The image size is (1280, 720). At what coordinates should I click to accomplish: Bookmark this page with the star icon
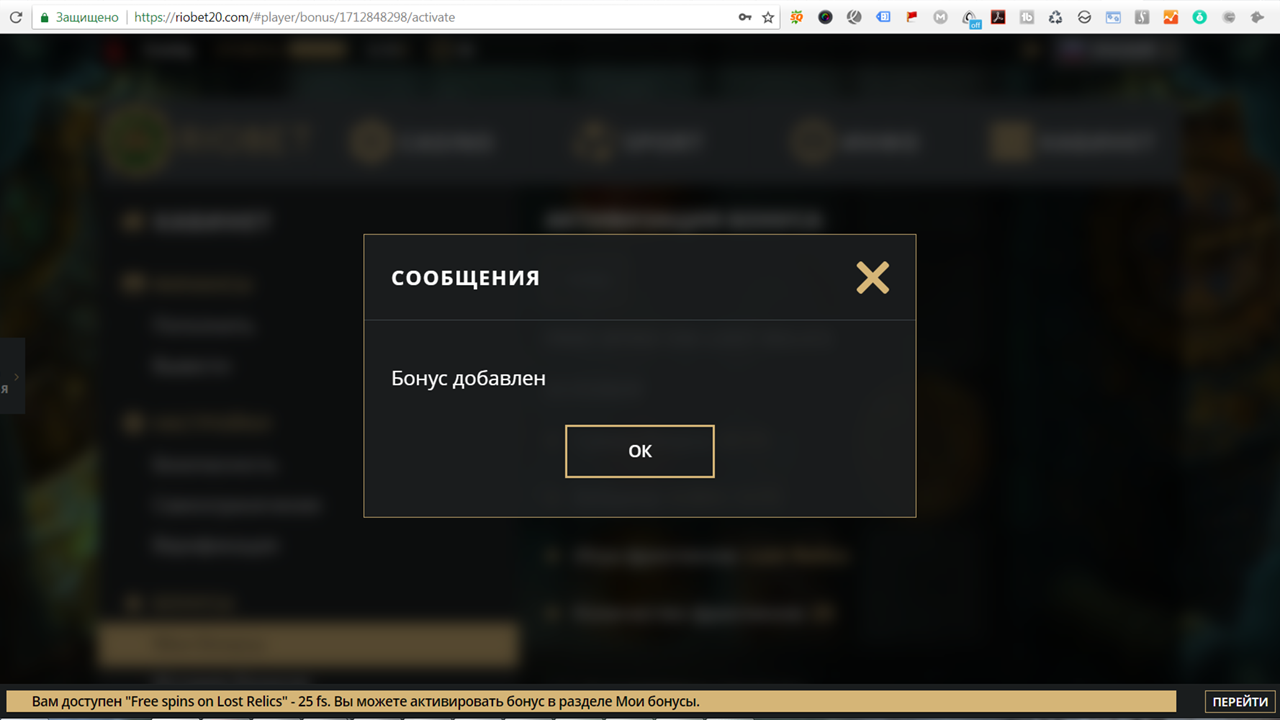[768, 17]
